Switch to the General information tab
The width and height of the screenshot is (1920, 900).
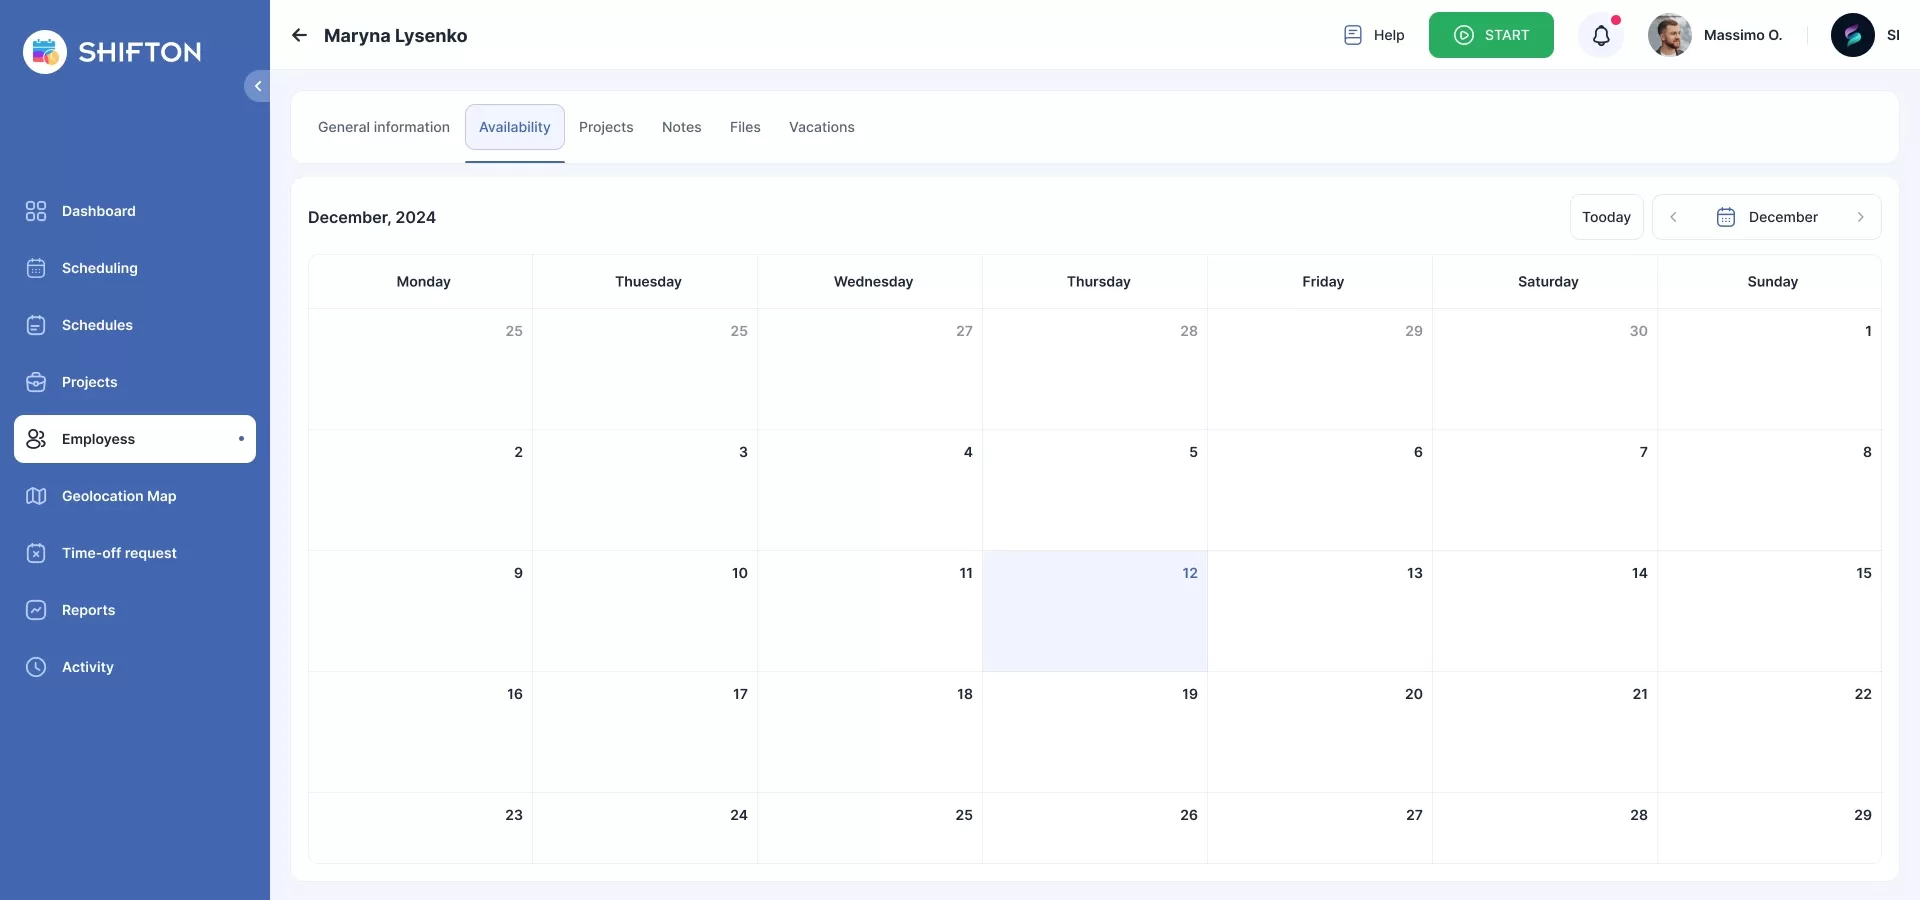point(383,127)
